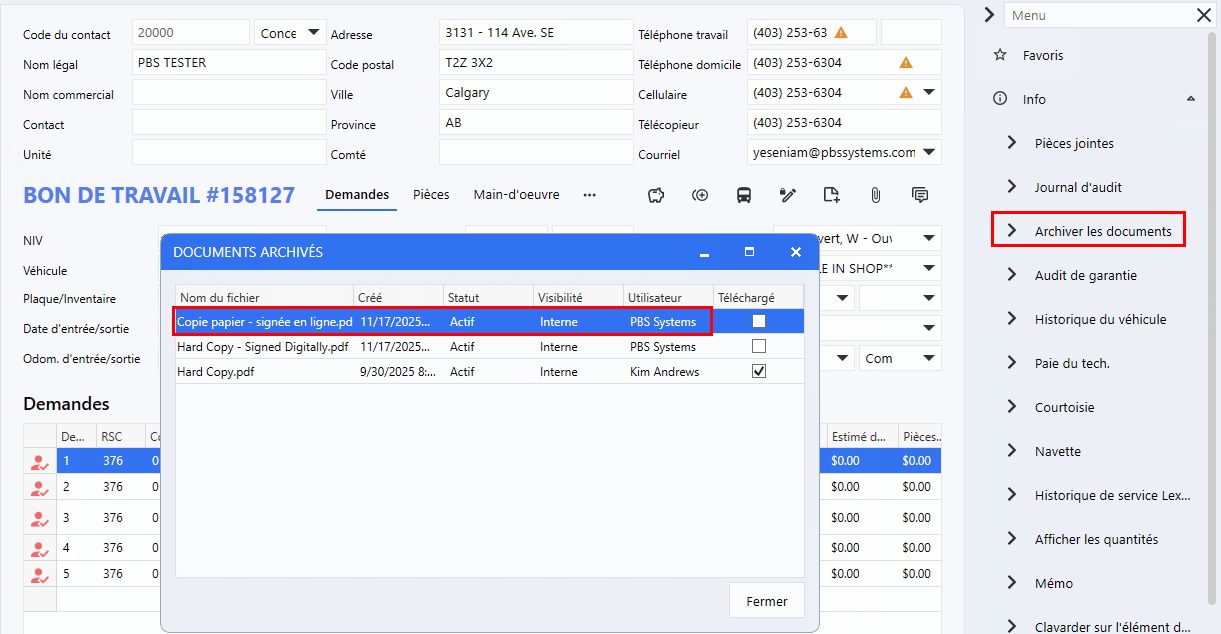1221x634 pixels.
Task: Collapse the Info section in the menu
Action: (1190, 99)
